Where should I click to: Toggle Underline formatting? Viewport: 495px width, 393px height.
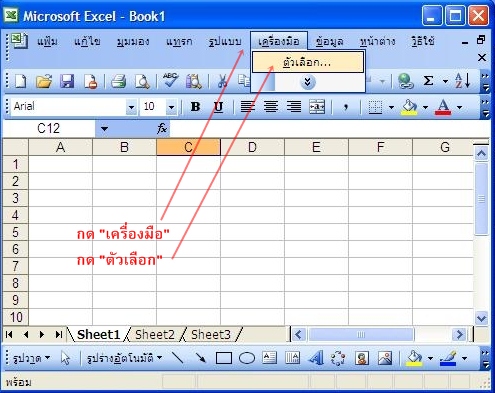click(218, 107)
